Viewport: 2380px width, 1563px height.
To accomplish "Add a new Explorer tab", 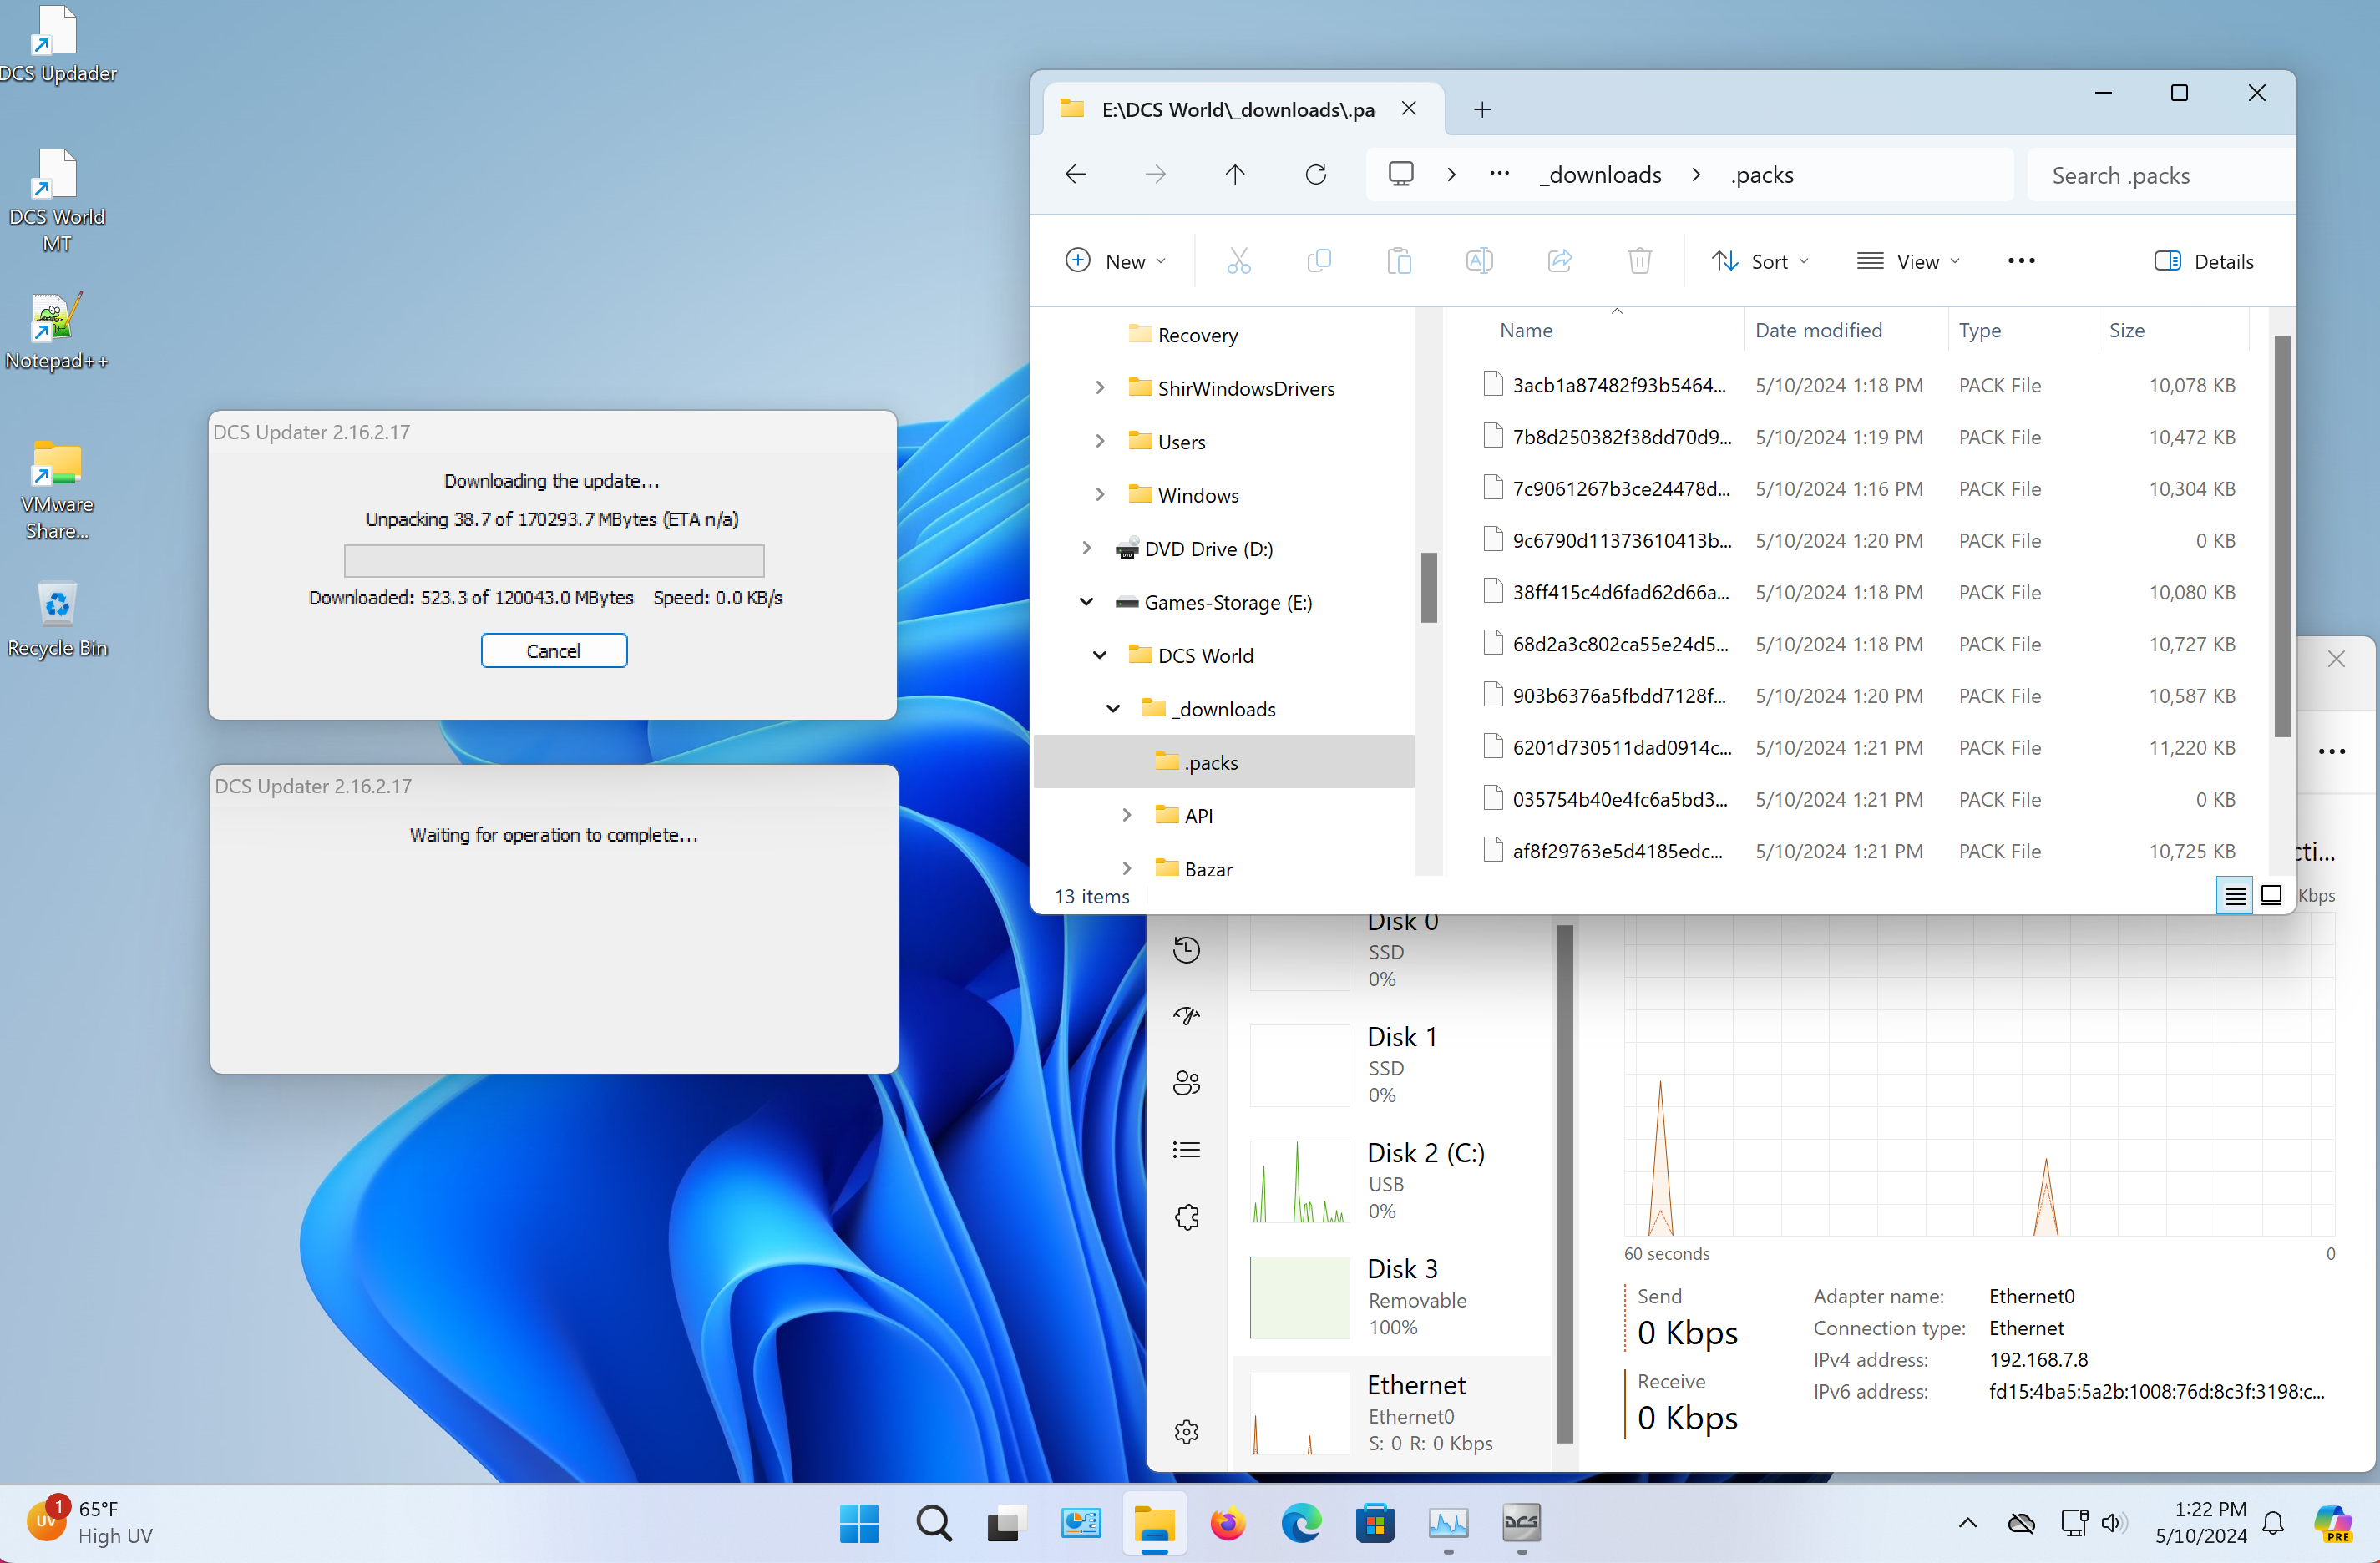I will coord(1482,109).
